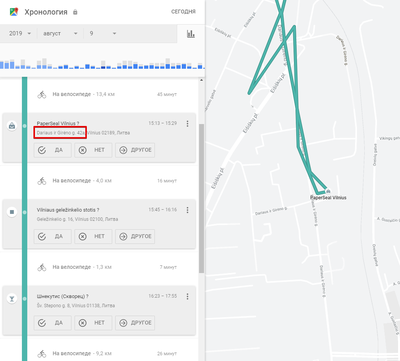Click bicycle icon for 4,0 км ride
This screenshot has height=361, width=400.
point(42,181)
